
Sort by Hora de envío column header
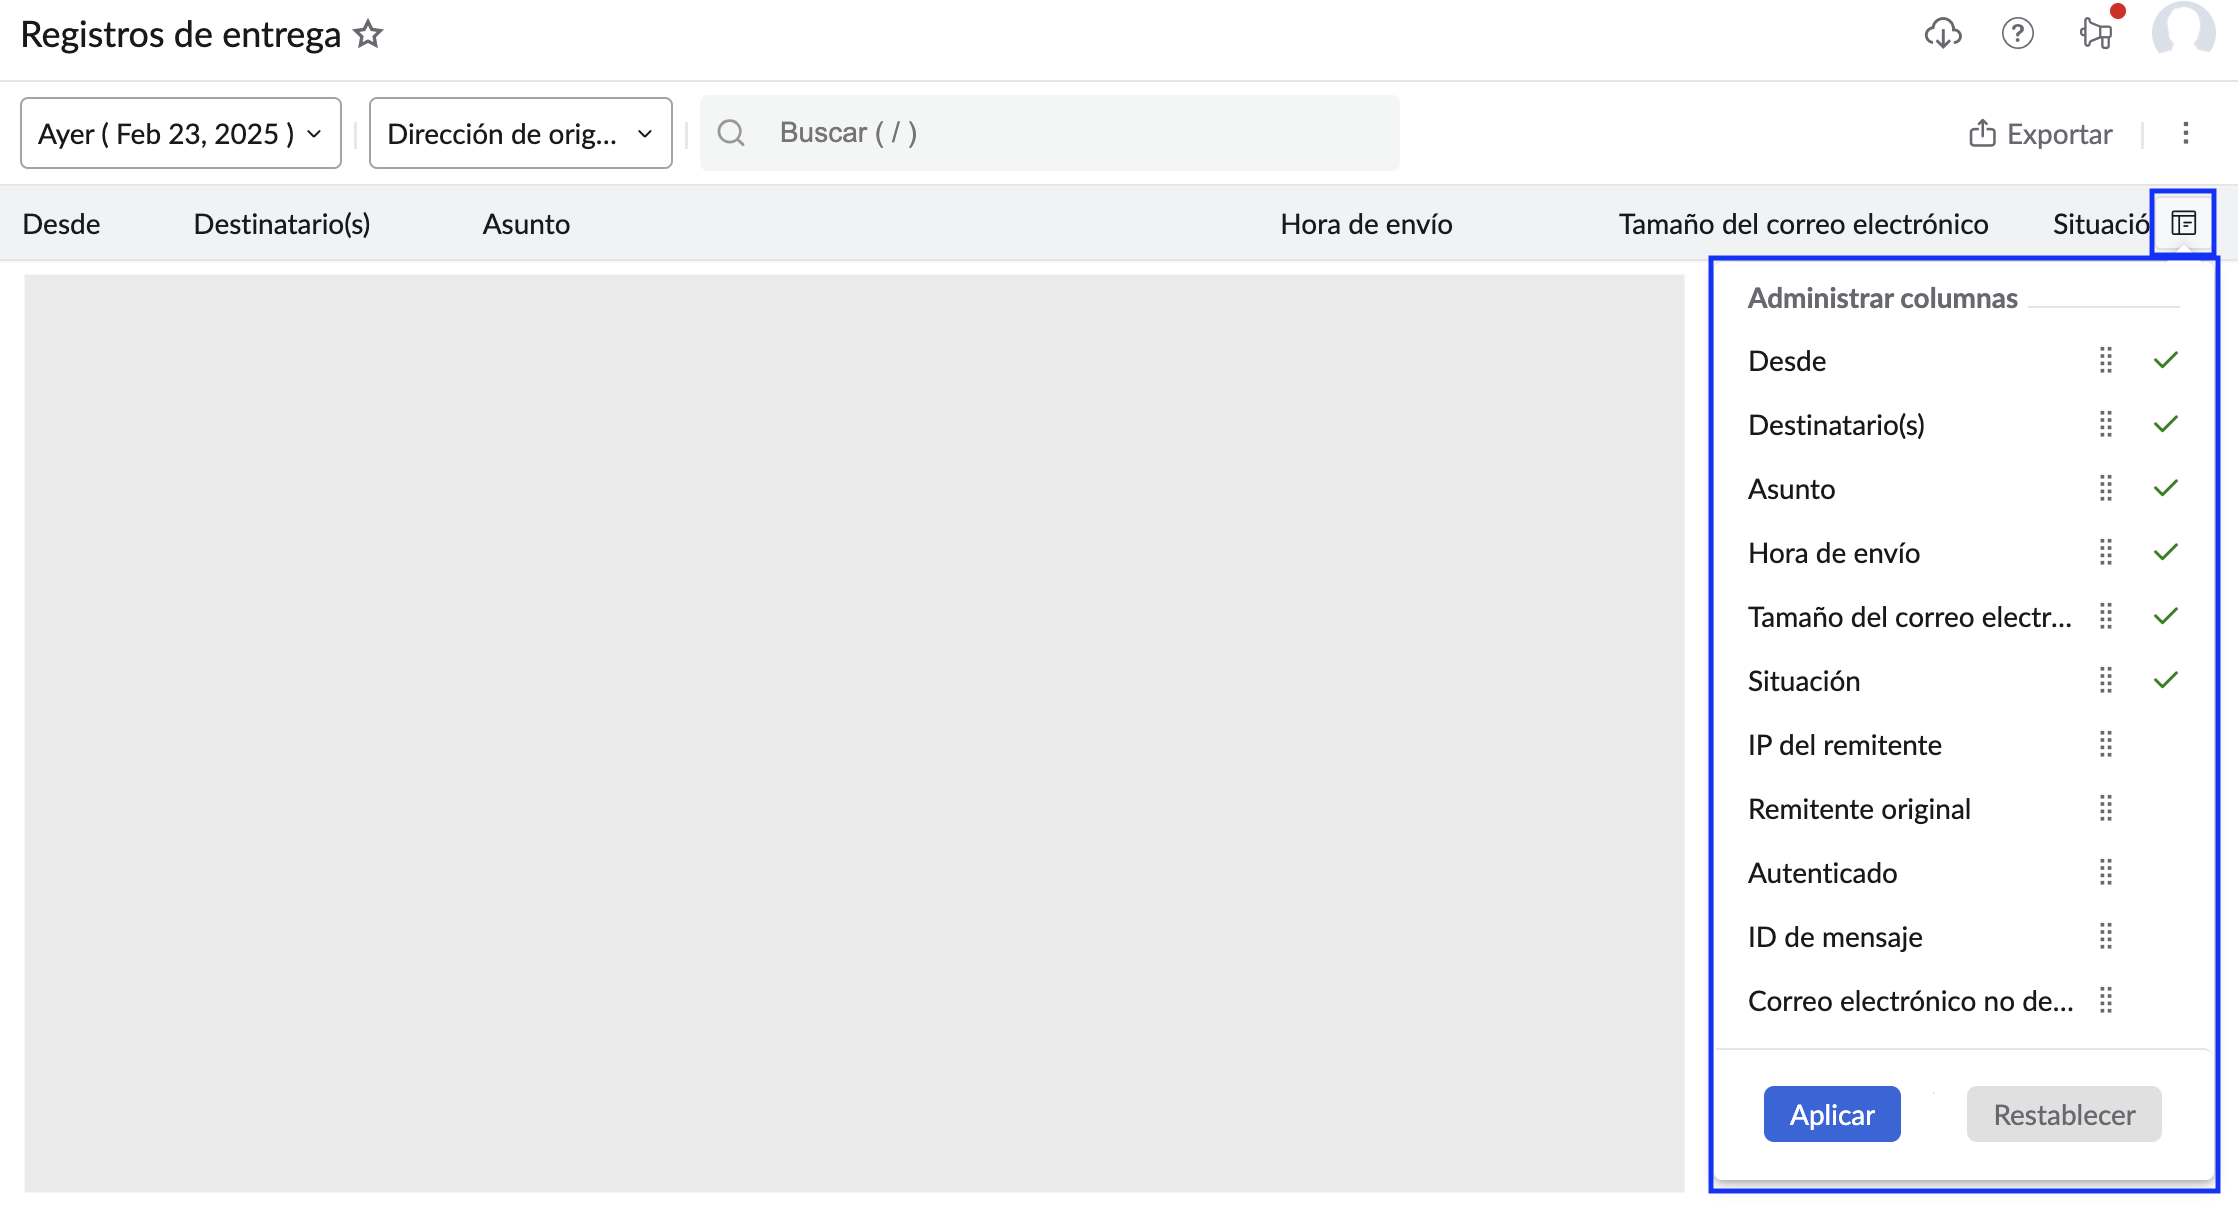[x=1366, y=224]
